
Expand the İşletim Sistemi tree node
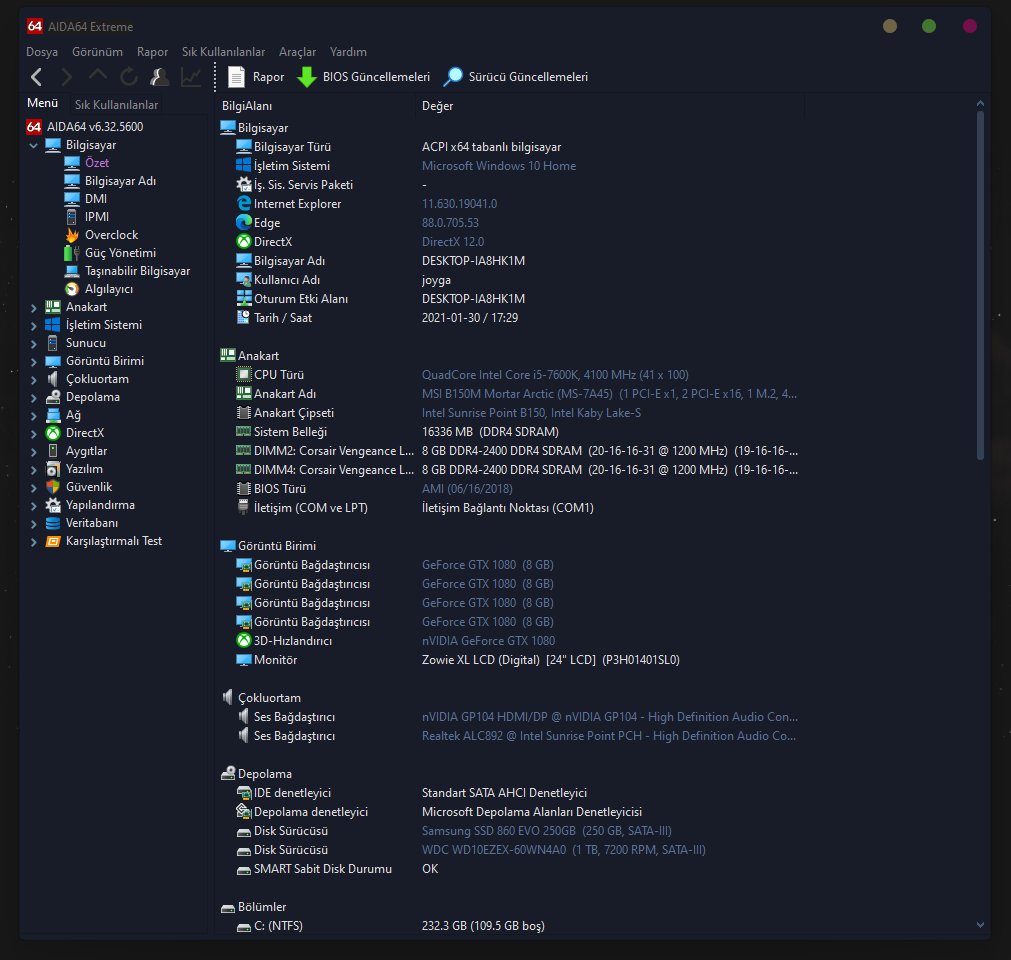[x=34, y=326]
